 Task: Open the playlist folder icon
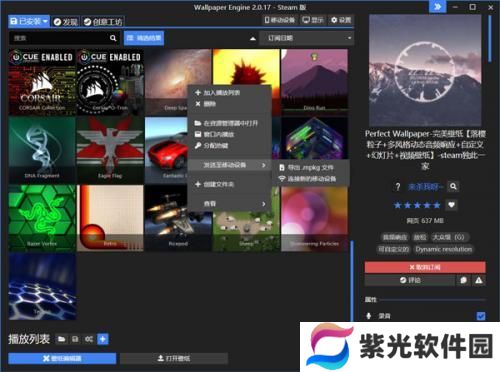pyautogui.click(x=62, y=339)
